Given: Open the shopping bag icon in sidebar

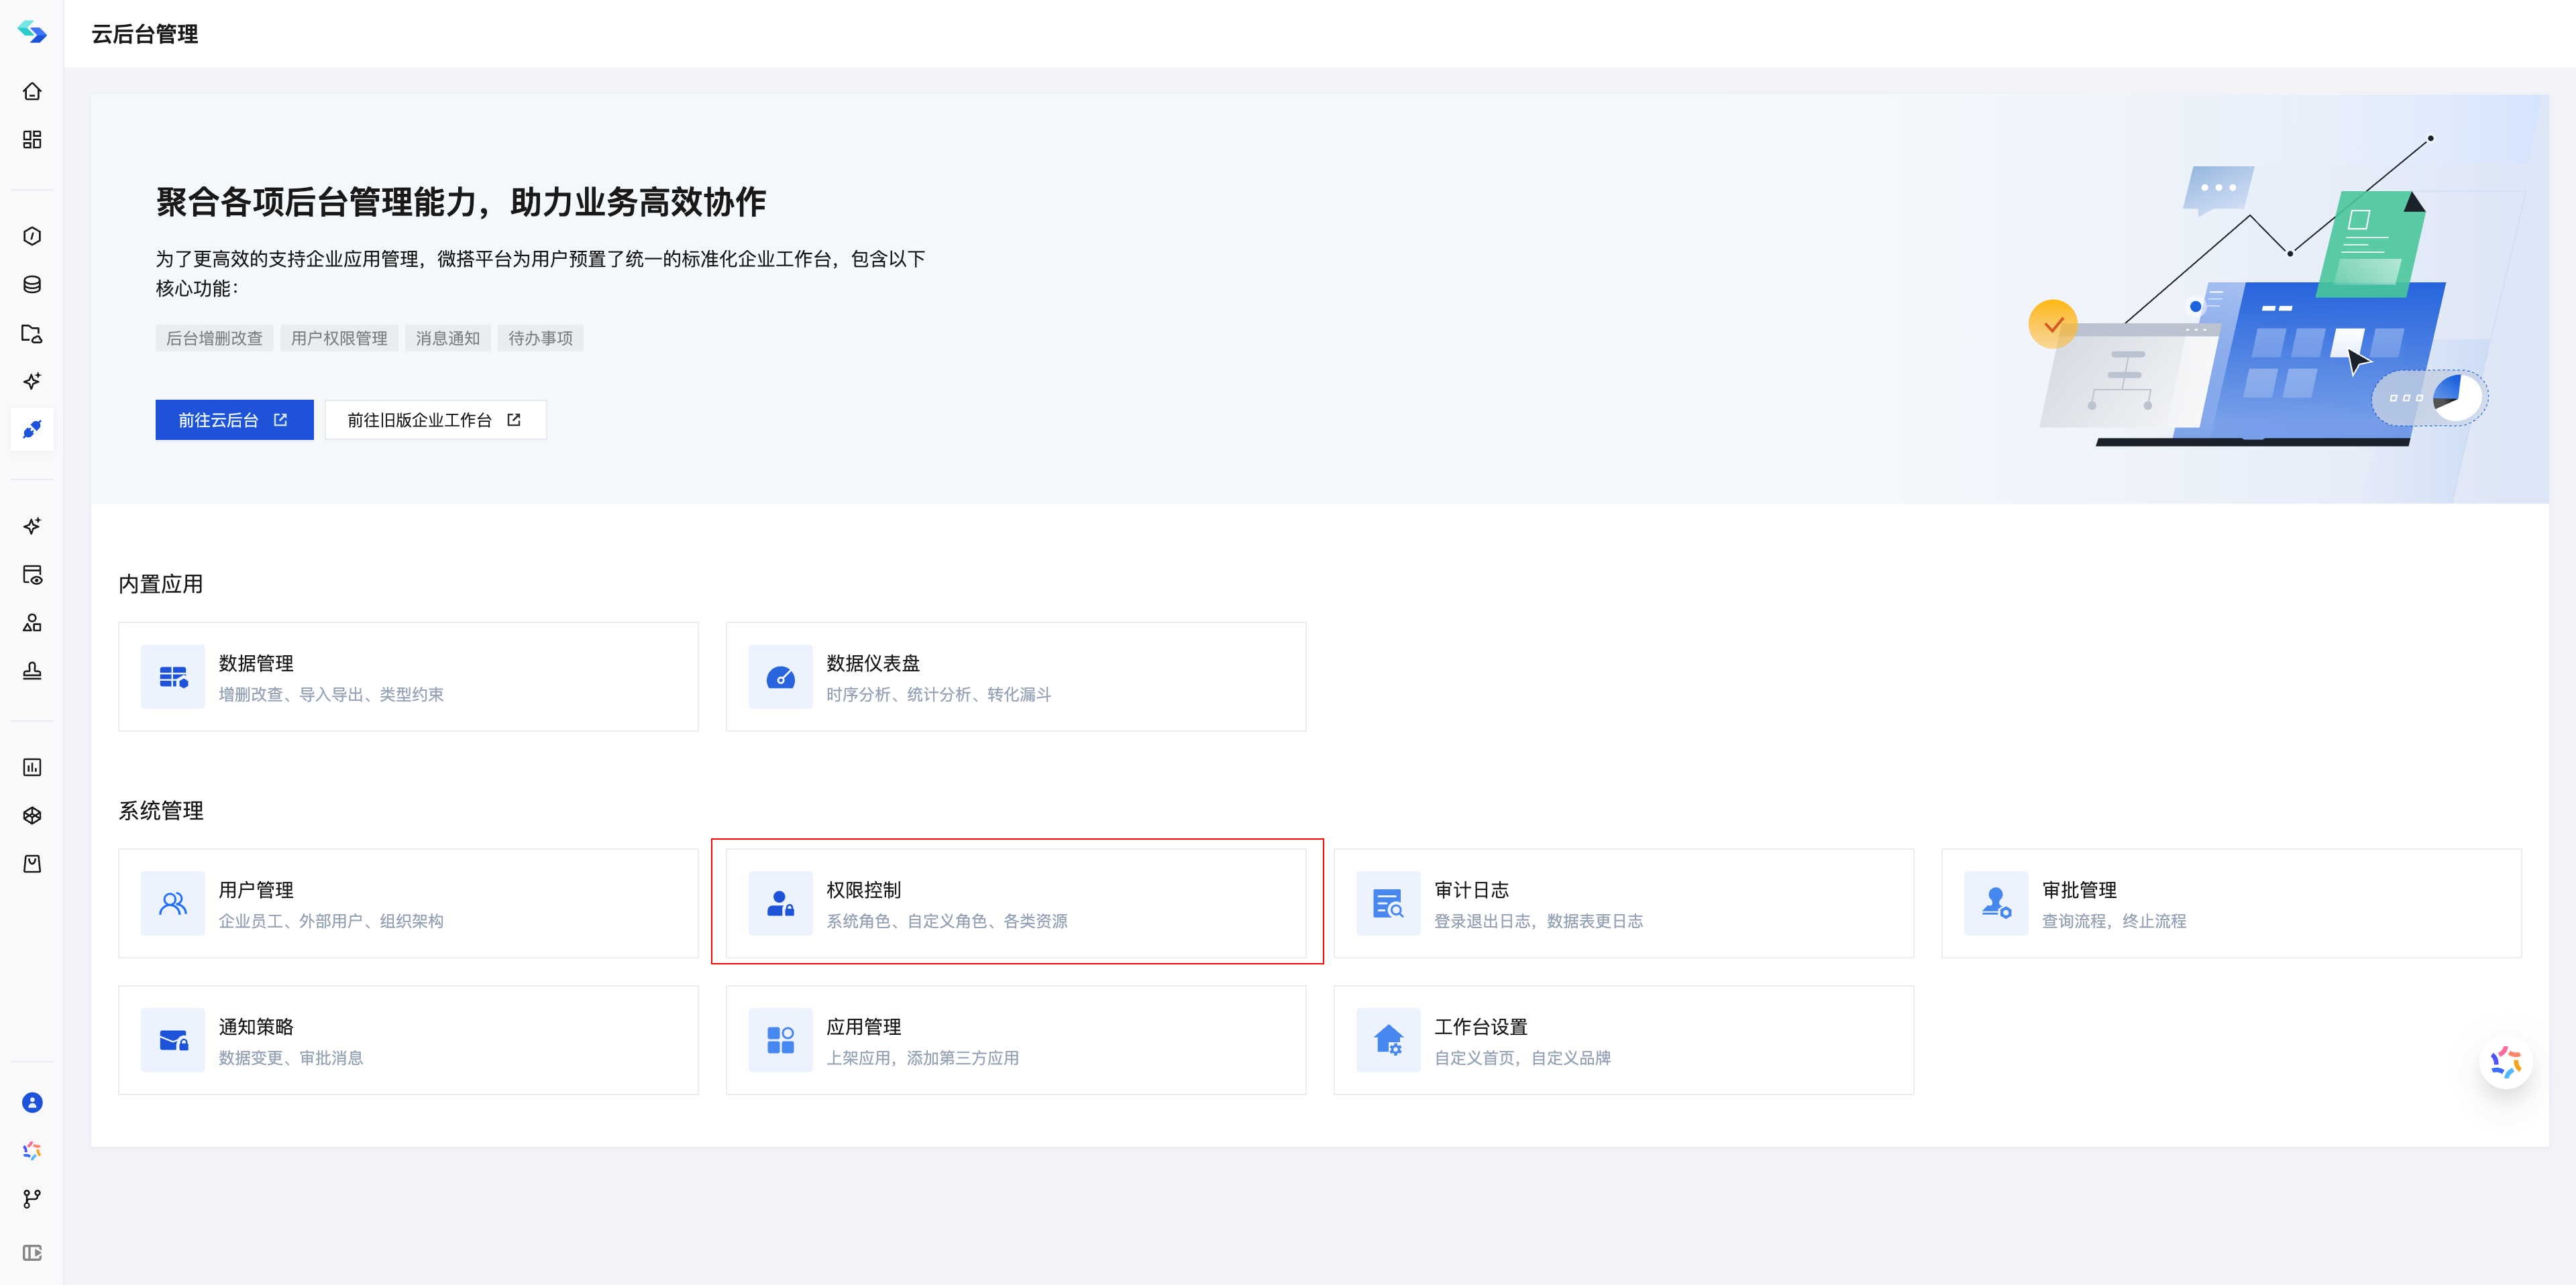Looking at the screenshot, I should coord(32,863).
